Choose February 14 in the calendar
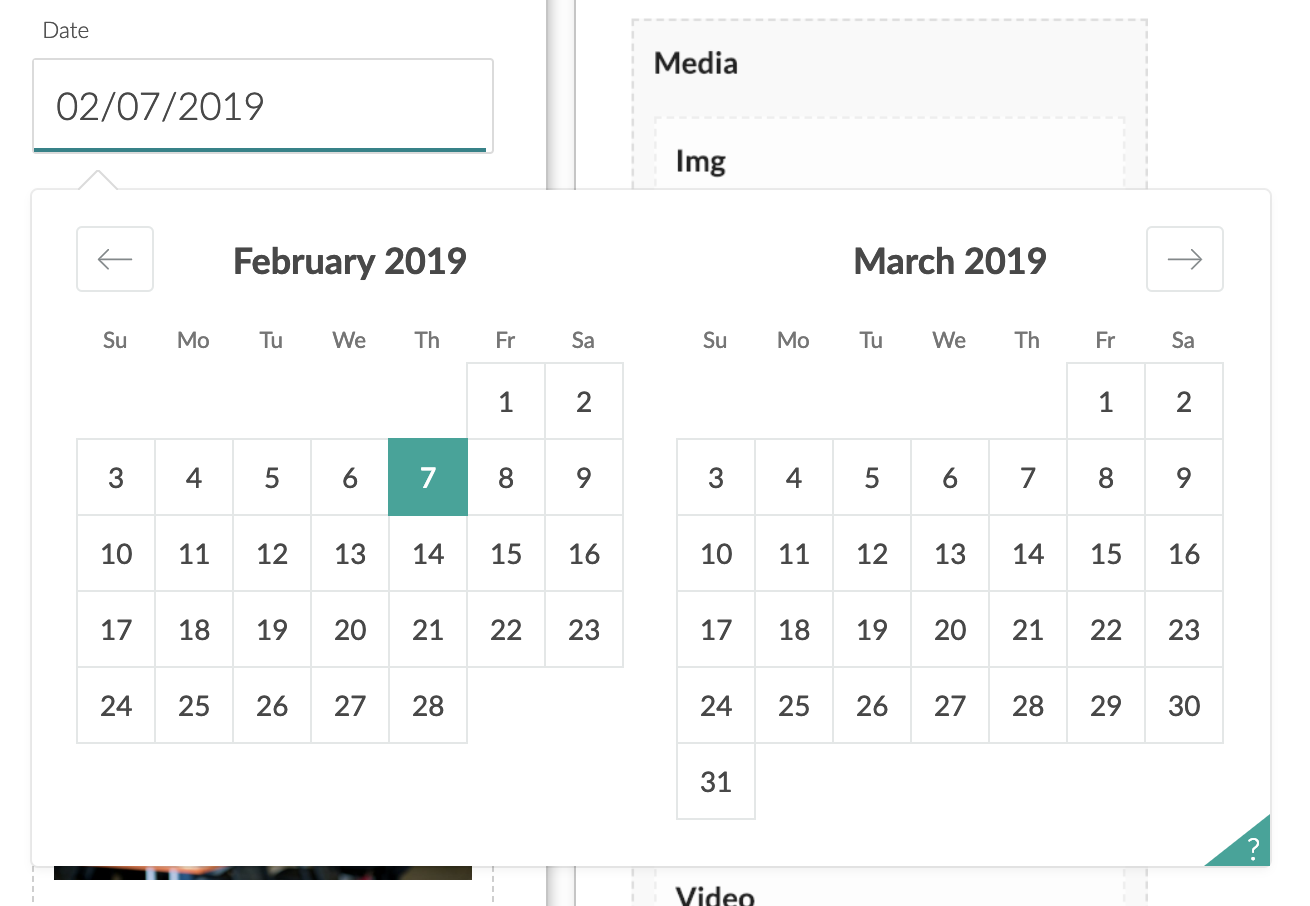The width and height of the screenshot is (1310, 906). (428, 553)
